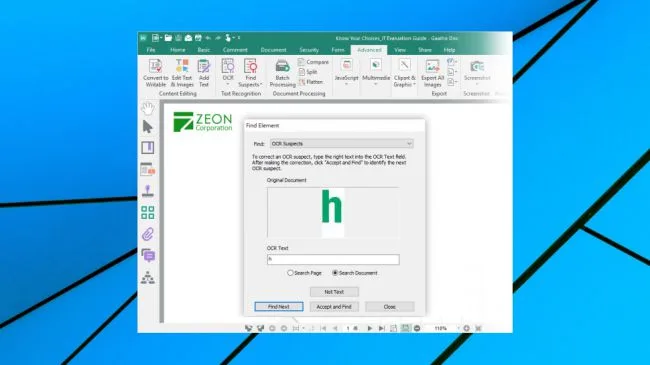Image resolution: width=650 pixels, height=365 pixels.
Task: Open the structure tree panel in sidebar
Action: (x=148, y=277)
